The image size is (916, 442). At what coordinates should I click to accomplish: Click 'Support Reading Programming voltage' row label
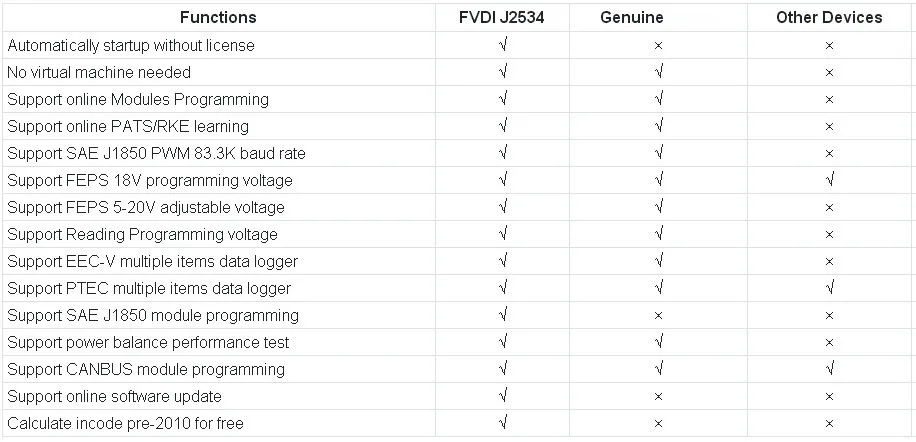[x=142, y=235]
